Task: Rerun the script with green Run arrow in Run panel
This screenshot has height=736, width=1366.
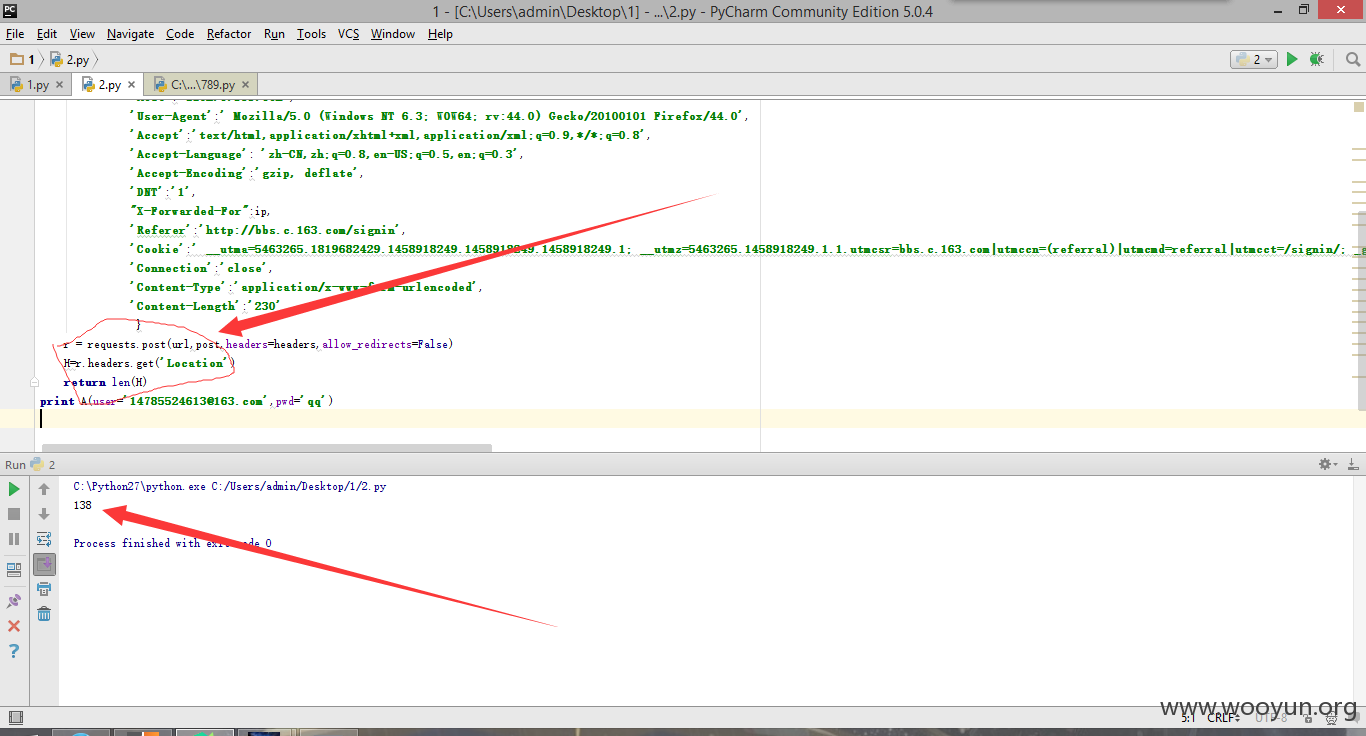Action: [14, 489]
